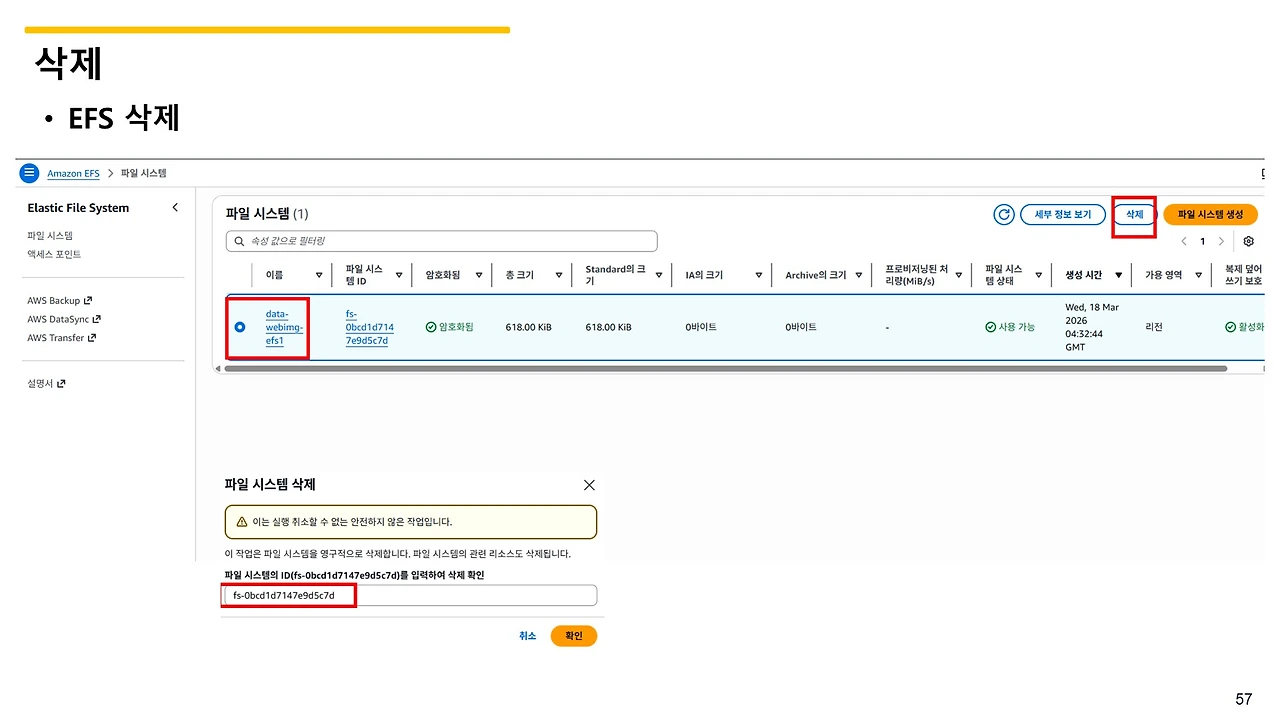Go to Amazon EFS breadcrumb link
This screenshot has width=1280, height=720.
pos(73,174)
